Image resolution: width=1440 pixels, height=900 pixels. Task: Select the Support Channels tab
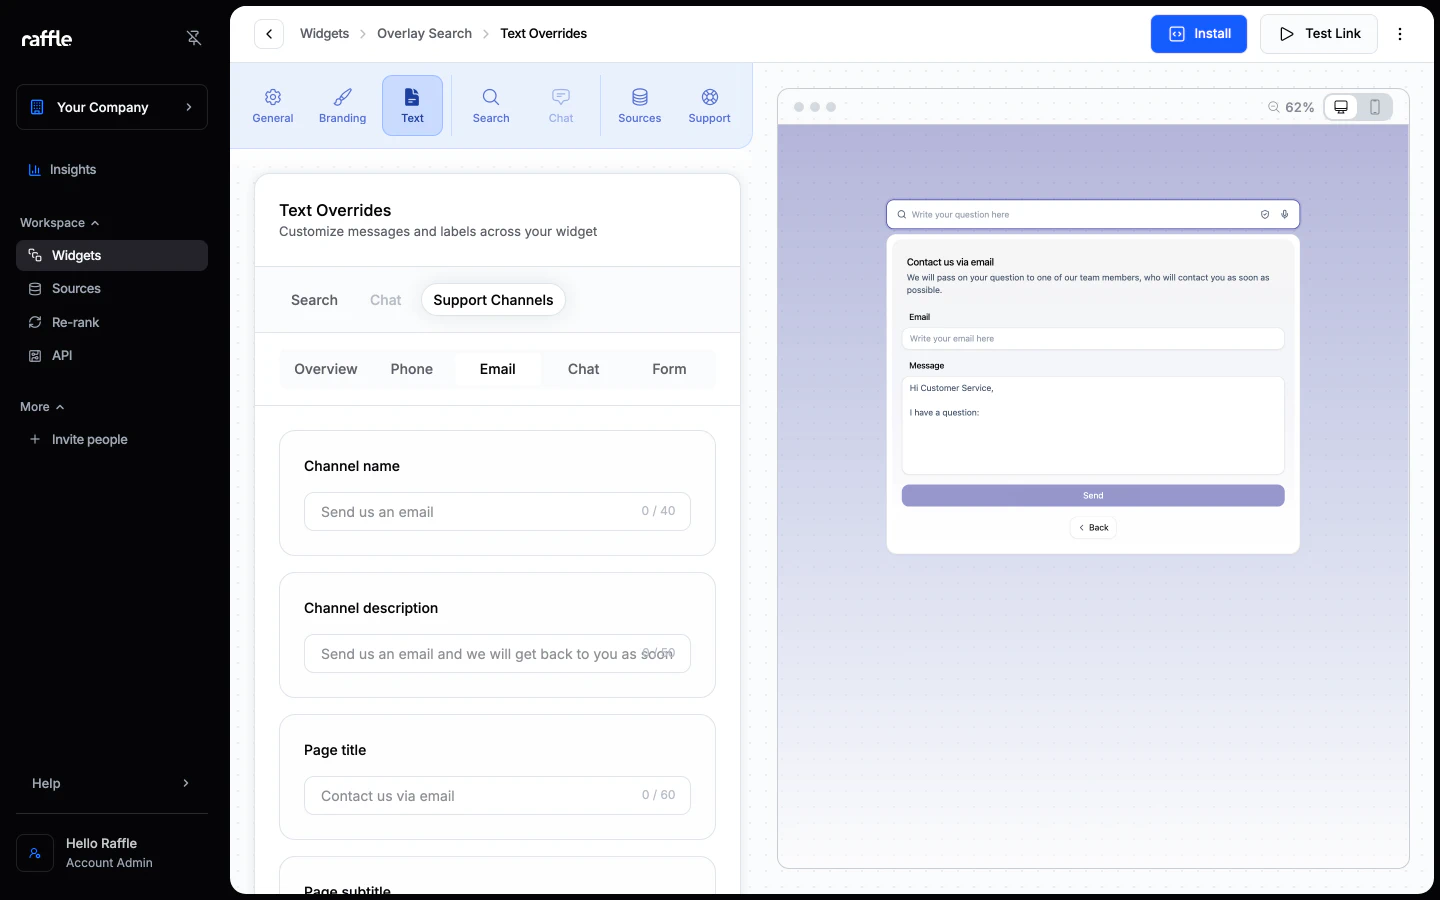(x=493, y=300)
